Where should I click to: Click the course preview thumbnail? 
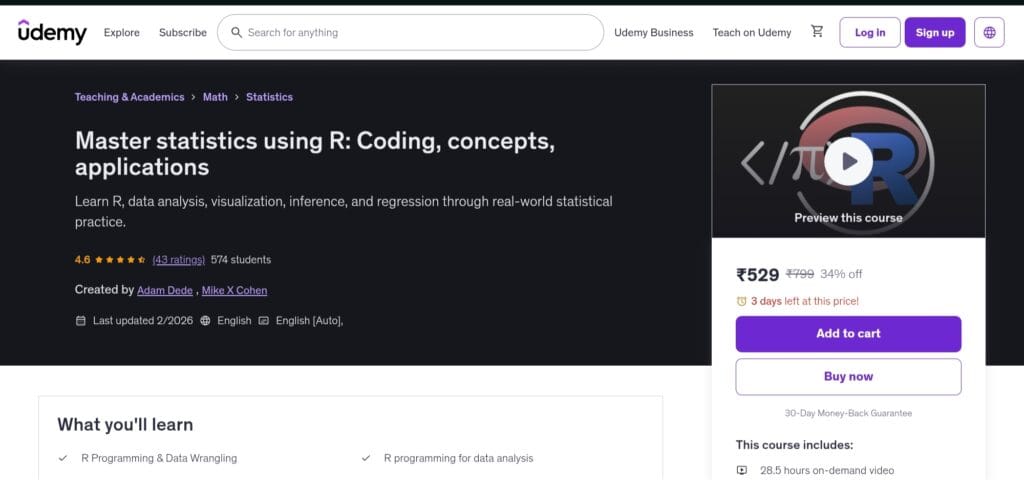[848, 161]
